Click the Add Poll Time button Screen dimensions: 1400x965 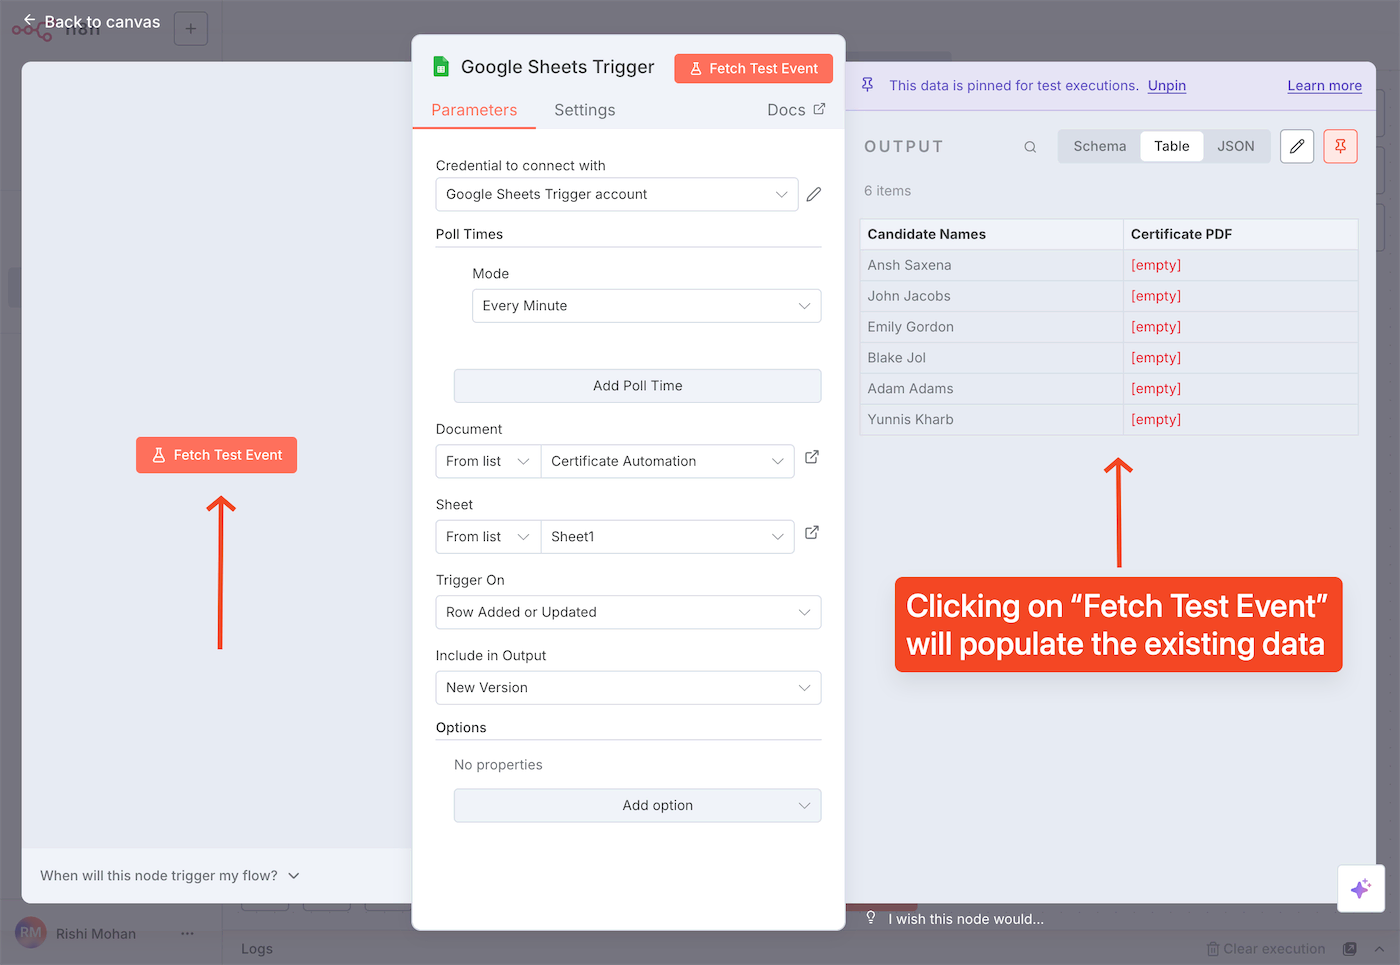click(x=638, y=386)
